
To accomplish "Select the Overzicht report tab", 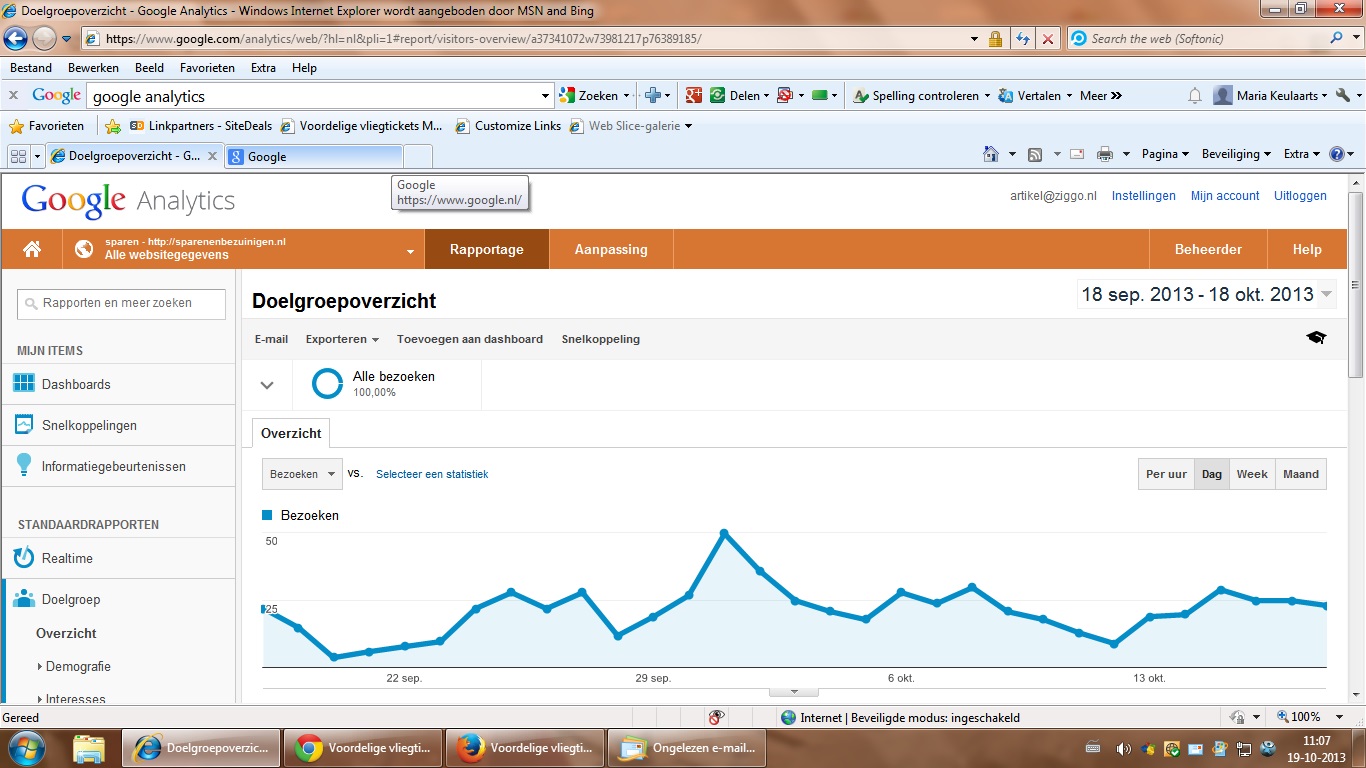I will click(x=291, y=433).
